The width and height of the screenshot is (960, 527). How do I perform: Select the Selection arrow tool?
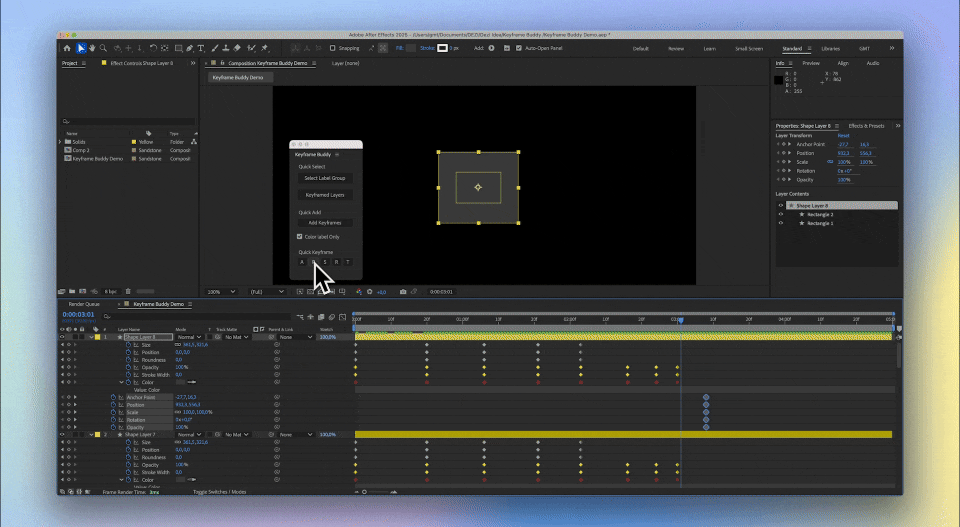tap(81, 48)
